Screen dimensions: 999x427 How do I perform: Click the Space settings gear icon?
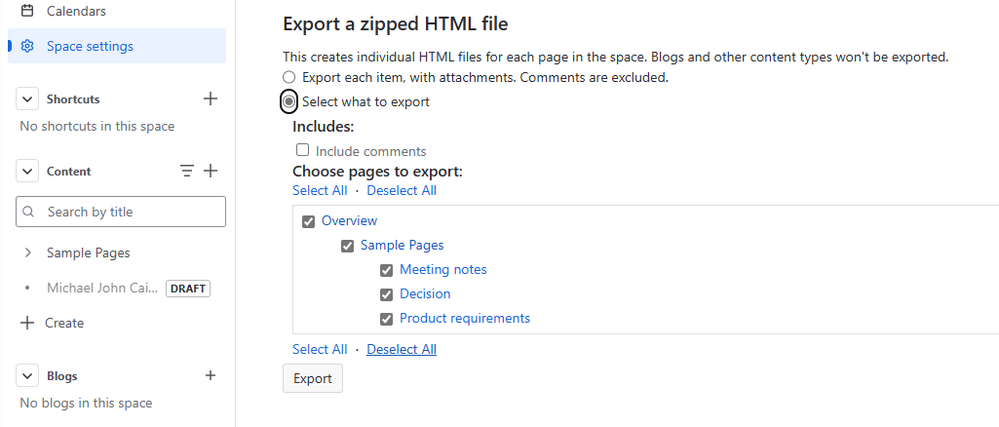tap(27, 46)
